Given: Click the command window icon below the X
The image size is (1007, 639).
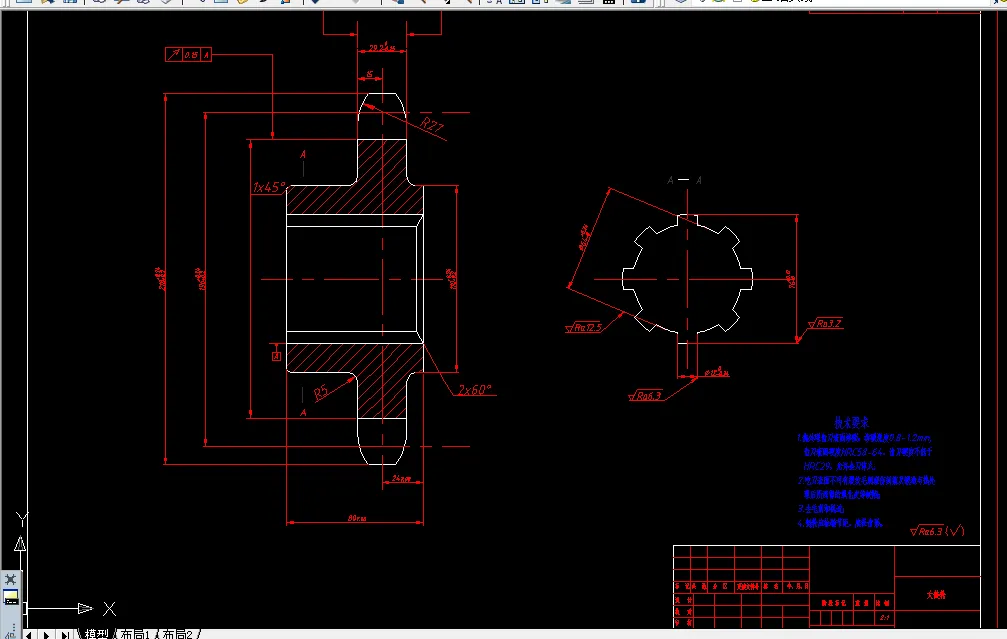Looking at the screenshot, I should [10, 597].
